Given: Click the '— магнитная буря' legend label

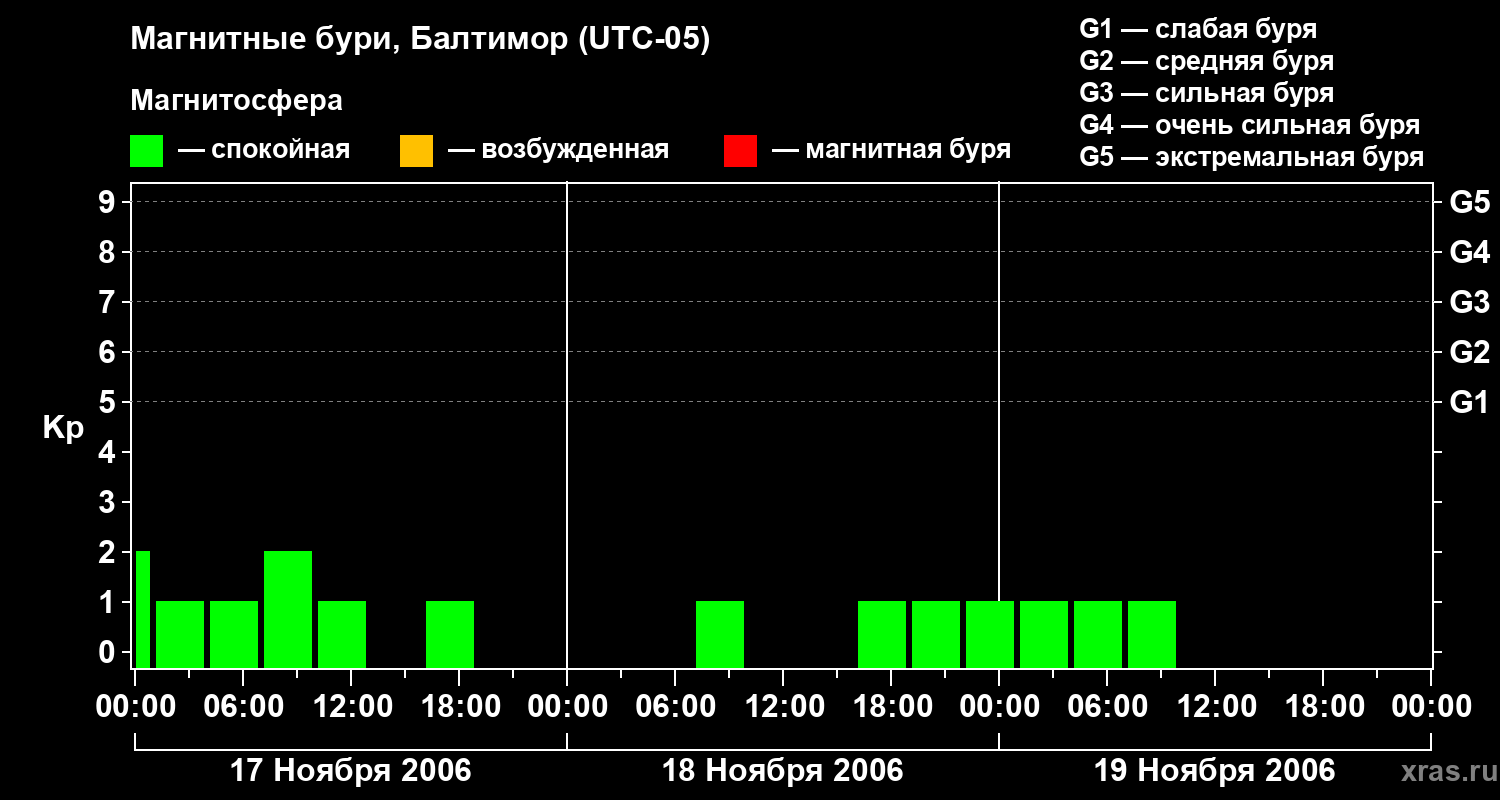Looking at the screenshot, I should [x=892, y=150].
